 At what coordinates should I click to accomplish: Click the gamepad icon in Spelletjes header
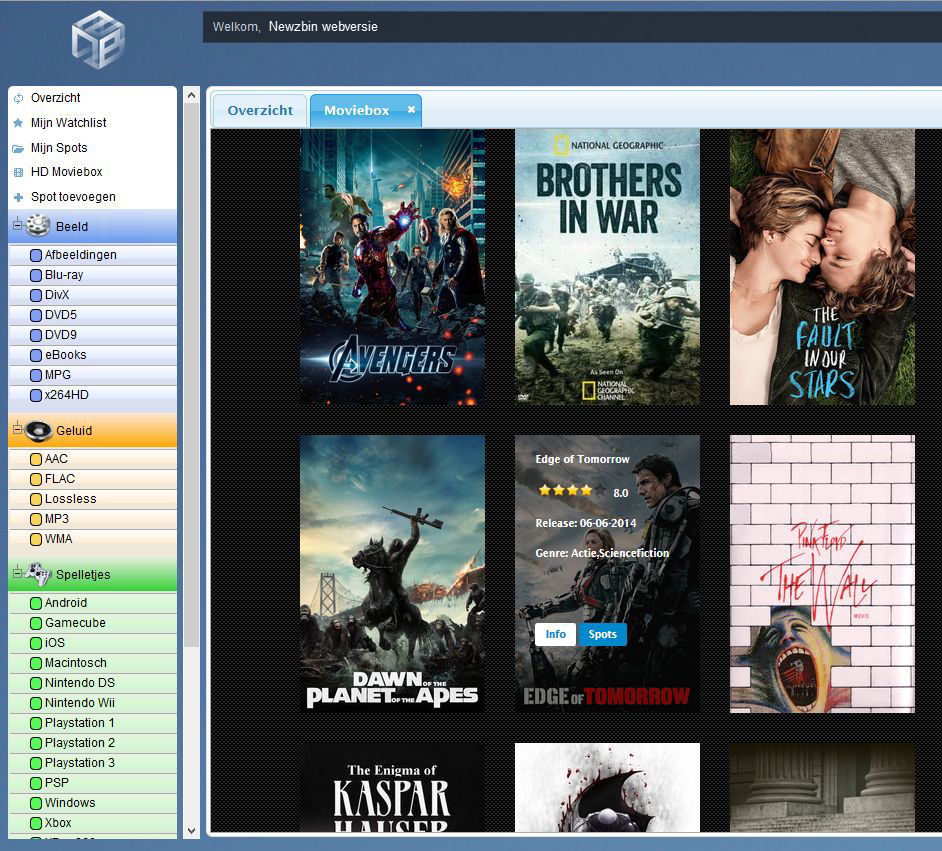pyautogui.click(x=38, y=574)
